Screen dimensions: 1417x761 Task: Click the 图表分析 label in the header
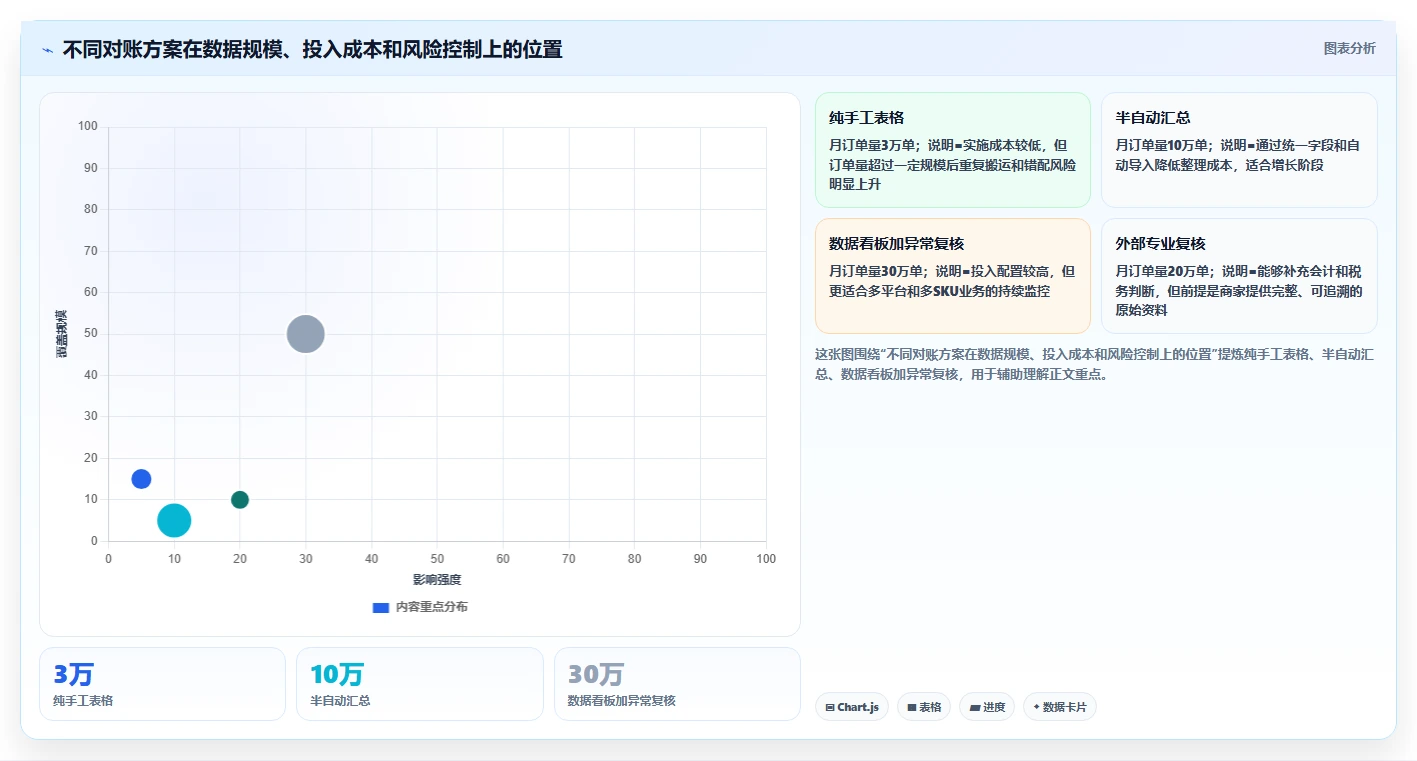click(1349, 48)
